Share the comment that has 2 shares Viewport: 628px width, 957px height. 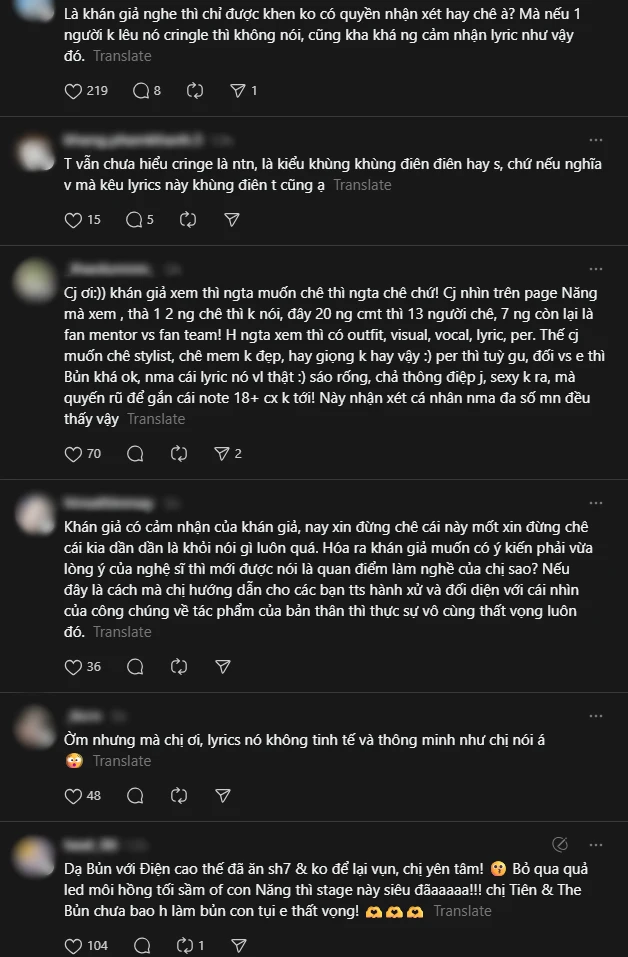click(222, 453)
